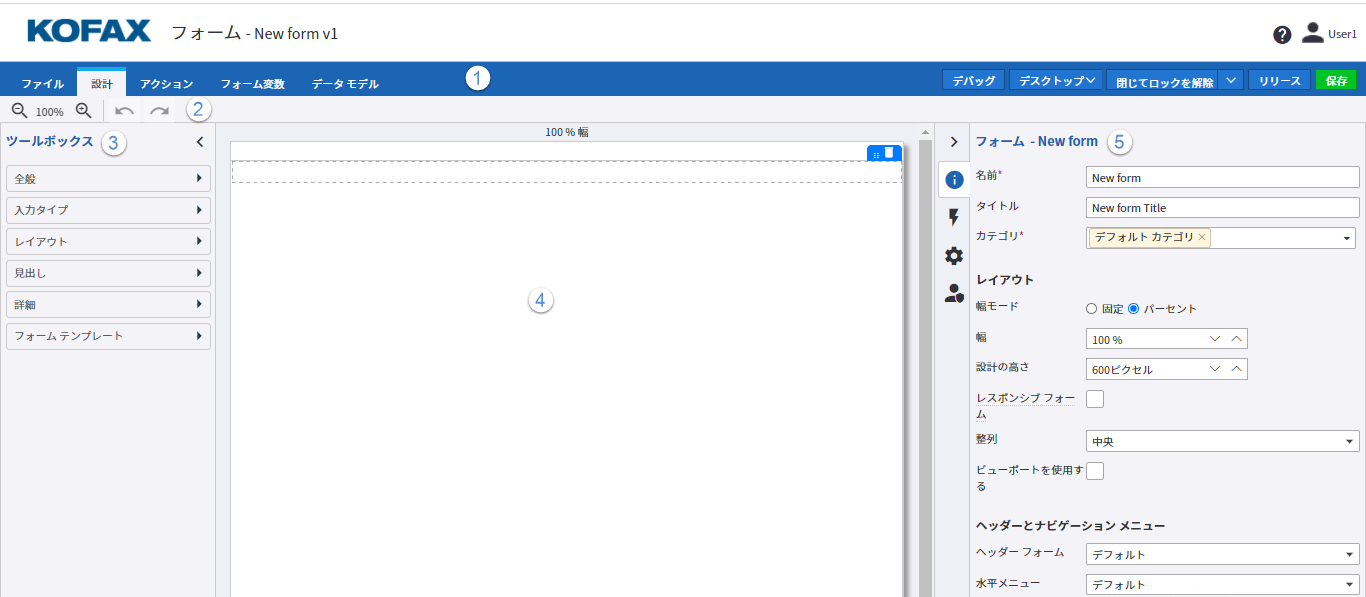Open the 整列 alignment dropdown
The image size is (1366, 597).
pyautogui.click(x=1222, y=441)
